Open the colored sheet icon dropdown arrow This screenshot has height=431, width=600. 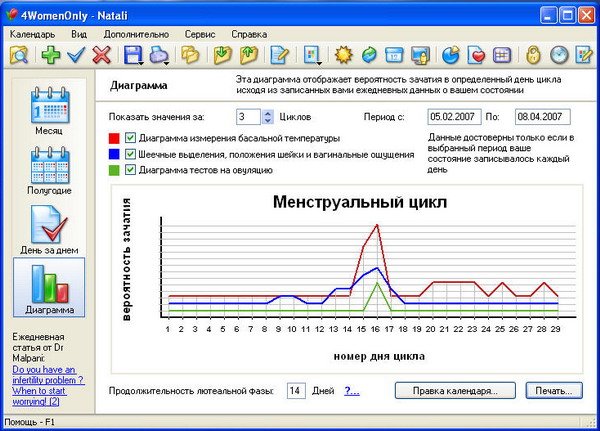[319, 63]
